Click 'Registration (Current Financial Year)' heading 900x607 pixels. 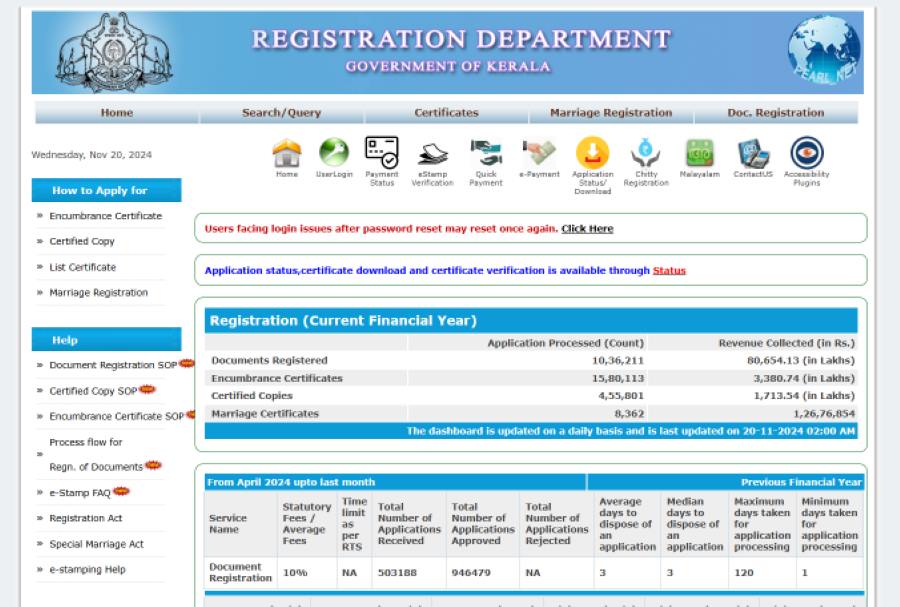[x=343, y=321]
